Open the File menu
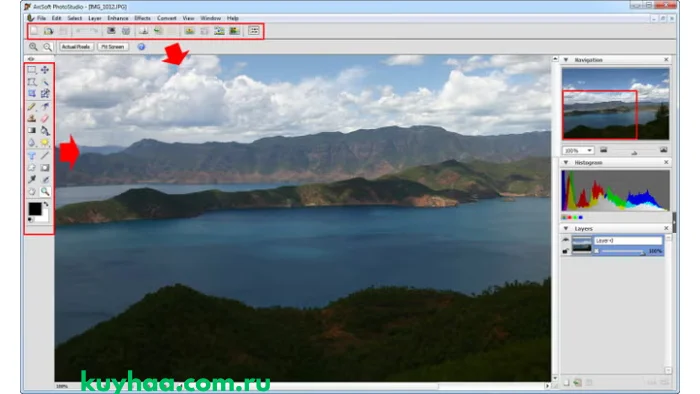Image resolution: width=700 pixels, height=394 pixels. coord(41,18)
